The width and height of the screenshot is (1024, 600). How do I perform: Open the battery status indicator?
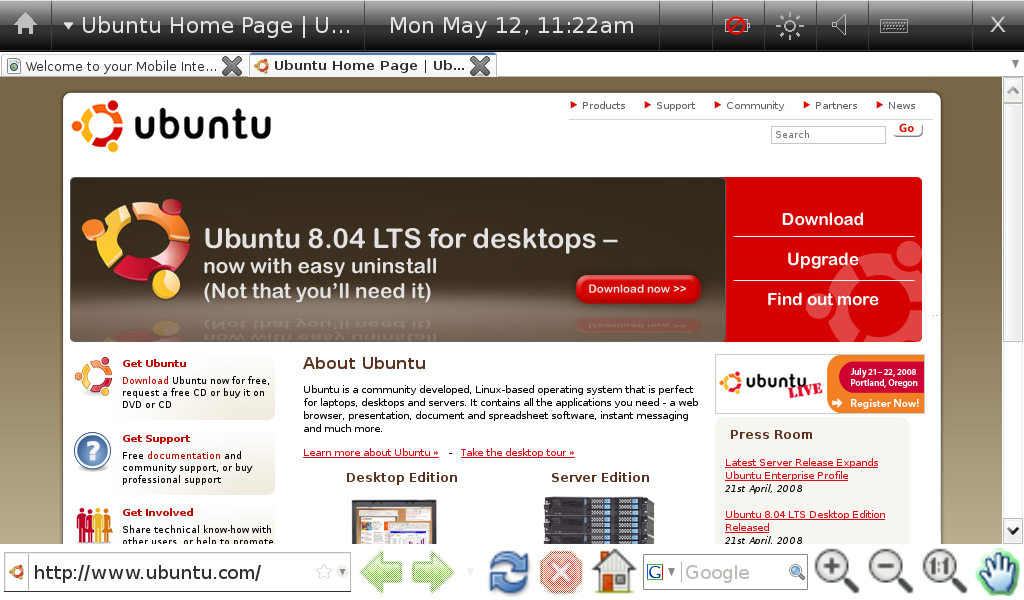click(737, 25)
